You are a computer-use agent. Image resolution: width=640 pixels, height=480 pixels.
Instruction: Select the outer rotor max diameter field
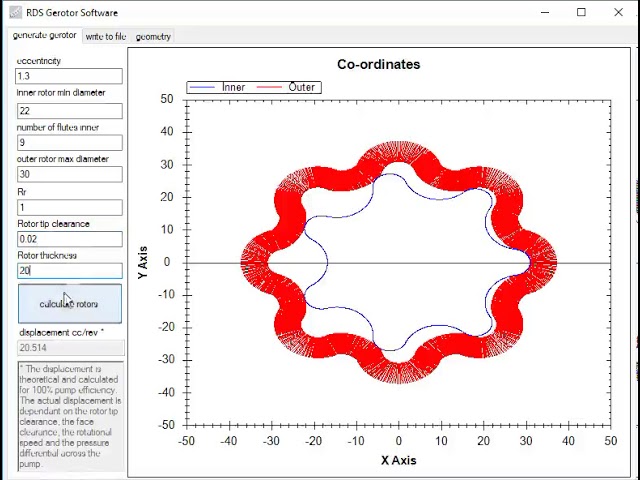70,174
